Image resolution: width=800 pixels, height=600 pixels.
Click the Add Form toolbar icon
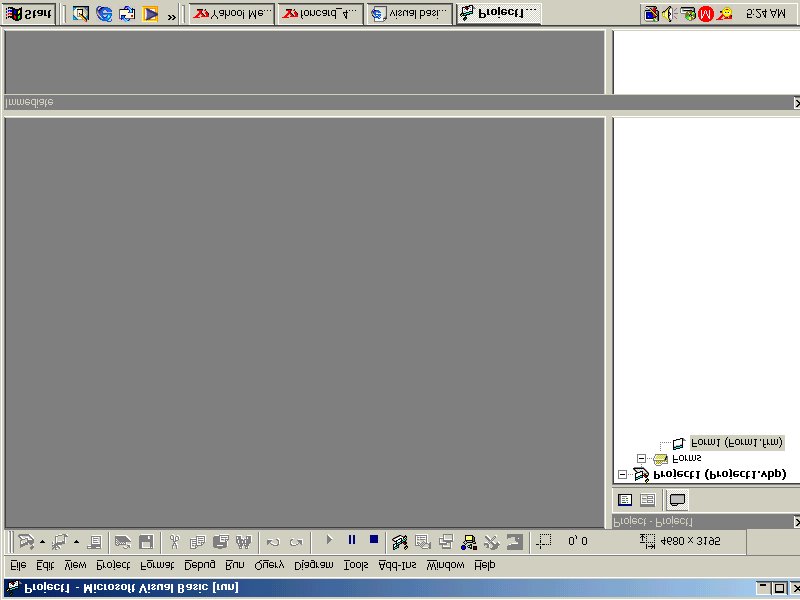point(60,541)
